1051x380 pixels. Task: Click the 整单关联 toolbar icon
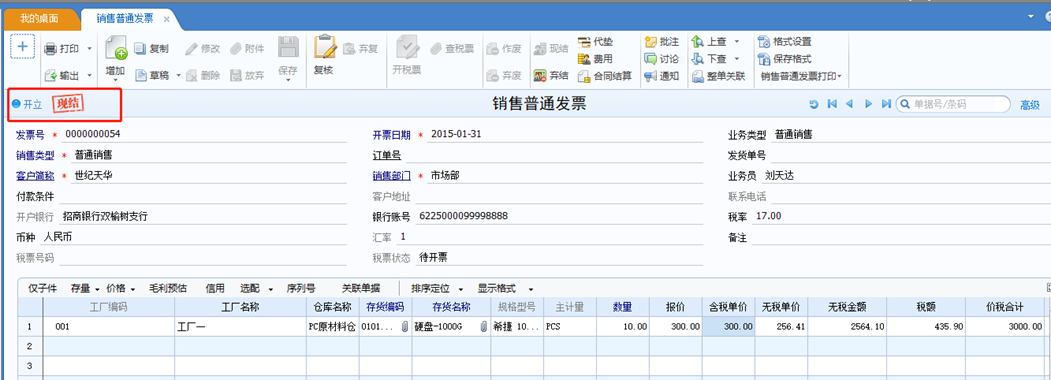pos(697,76)
